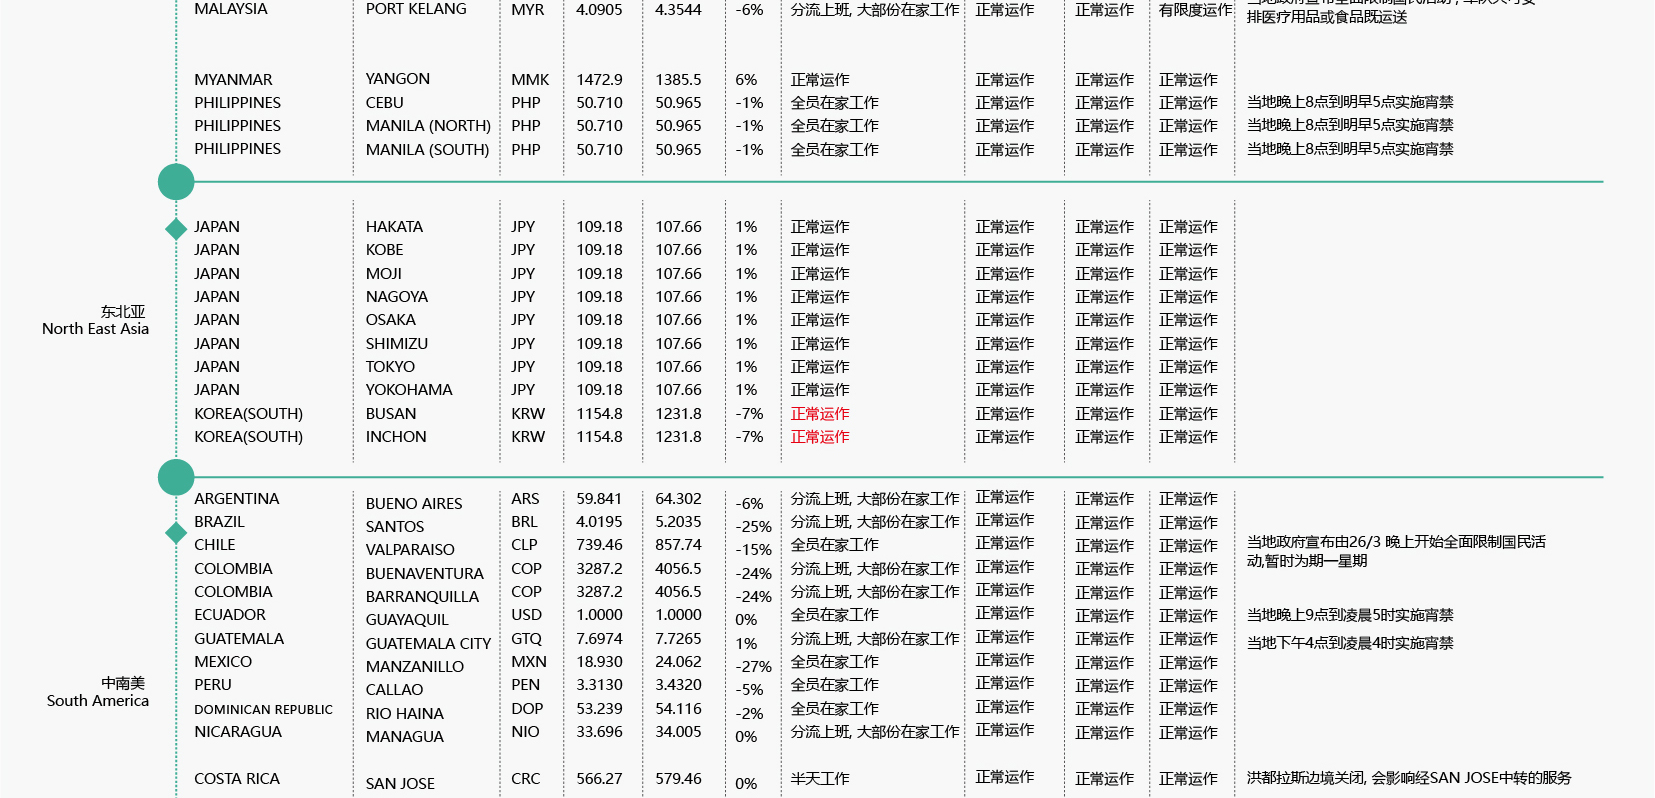Select the NICARAGUA country cell
Viewport: 1655px width, 798px height.
[238, 732]
